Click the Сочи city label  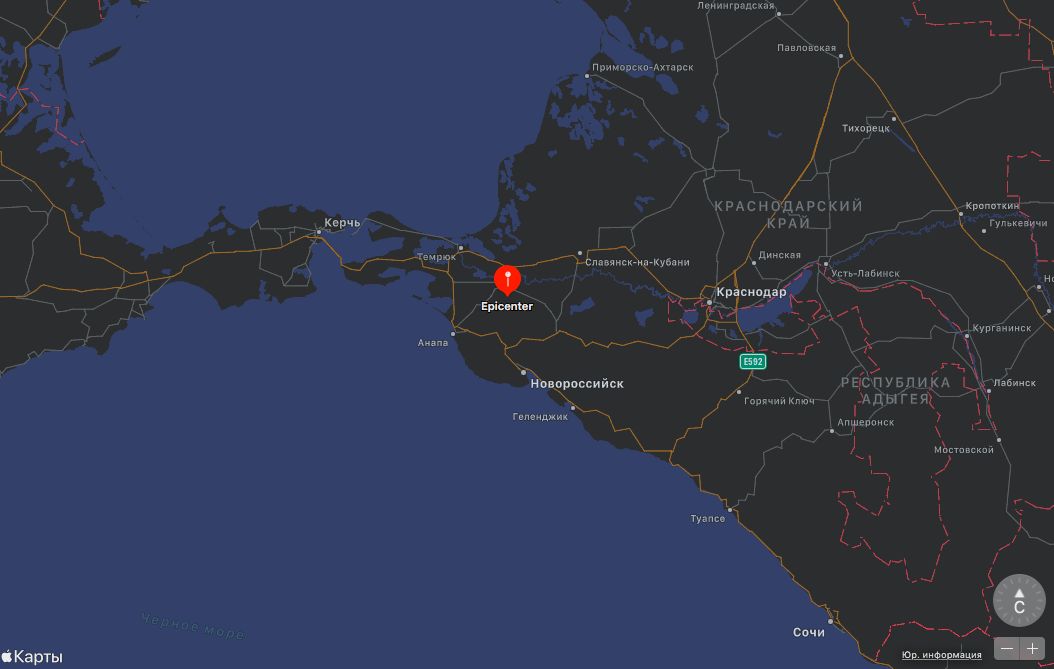point(809,632)
